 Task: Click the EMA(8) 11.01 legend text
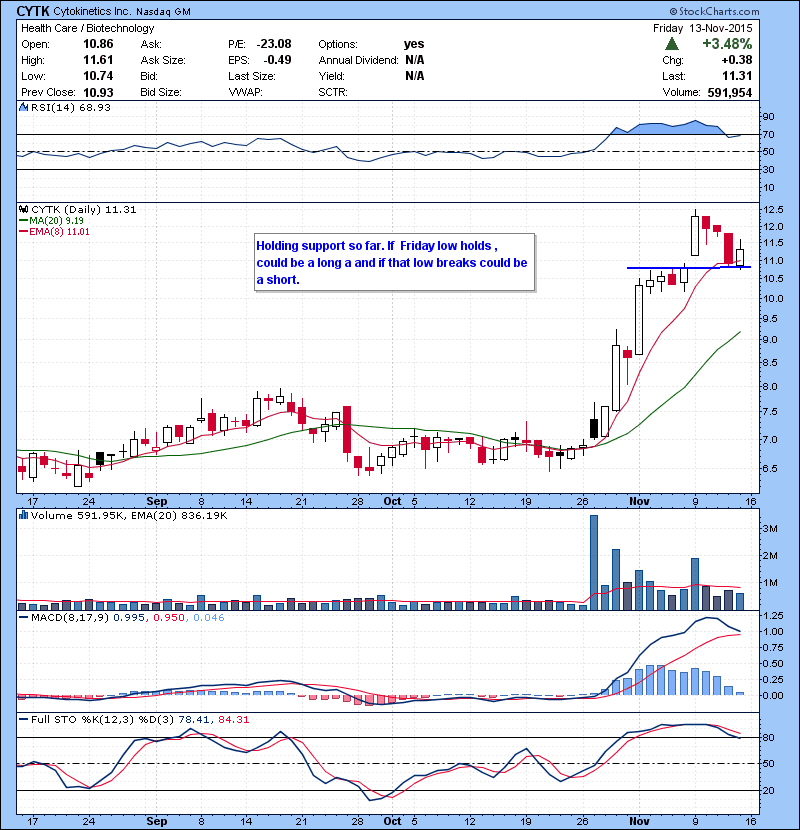[x=59, y=232]
